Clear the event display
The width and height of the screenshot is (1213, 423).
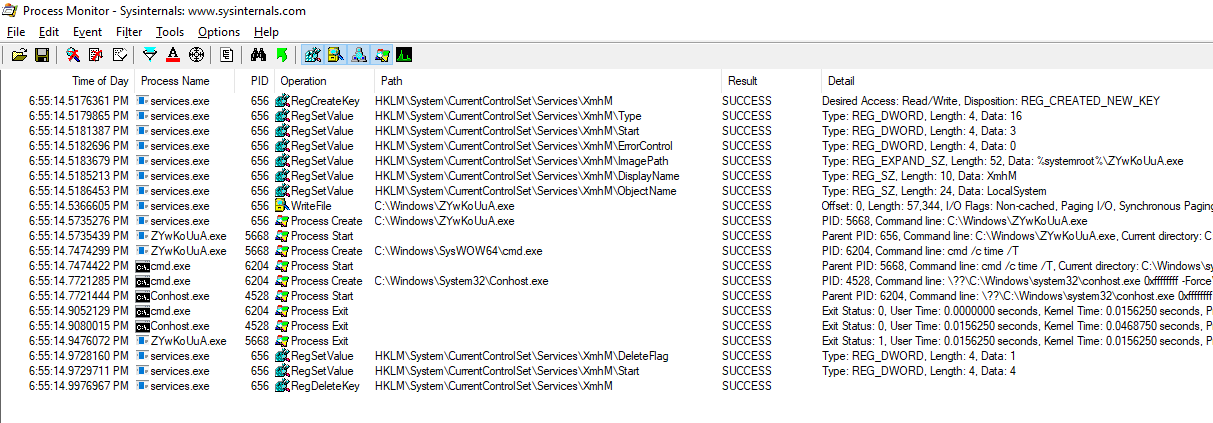pos(119,54)
